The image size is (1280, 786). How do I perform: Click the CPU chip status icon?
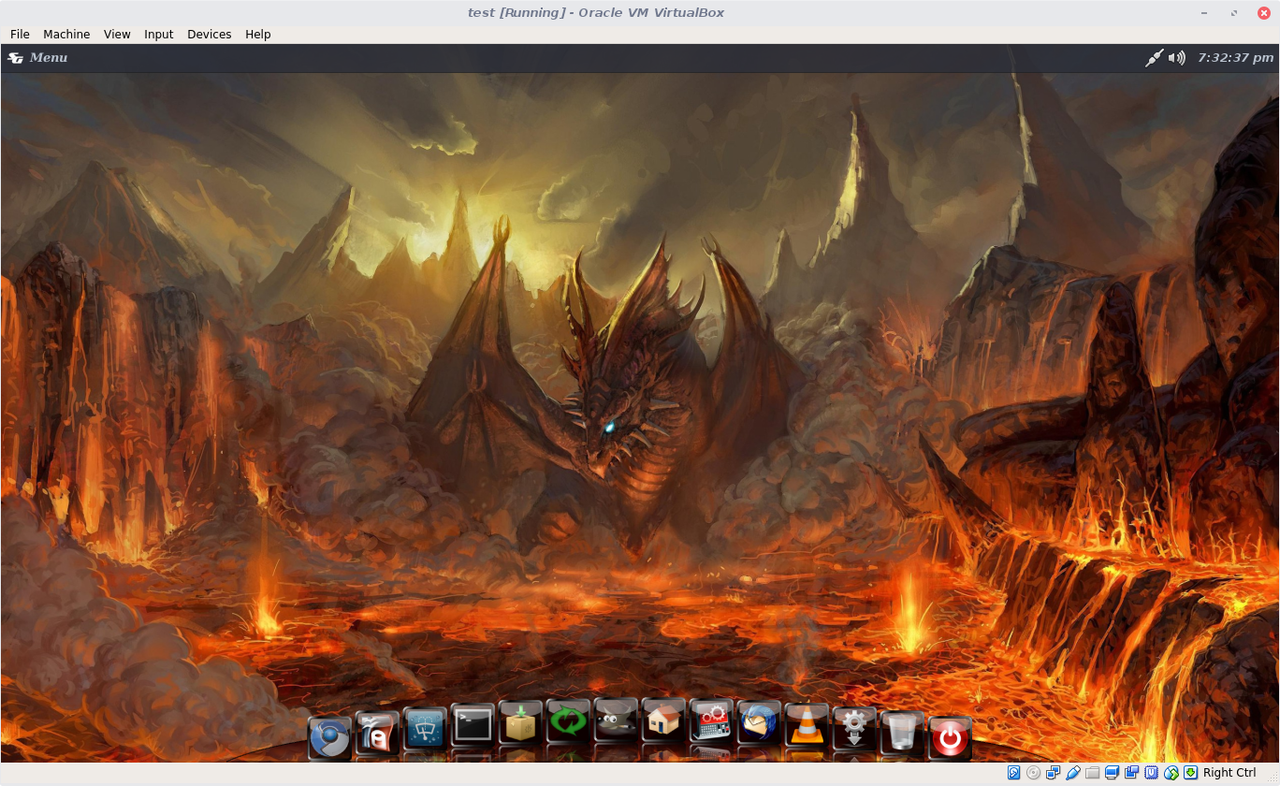point(1151,773)
